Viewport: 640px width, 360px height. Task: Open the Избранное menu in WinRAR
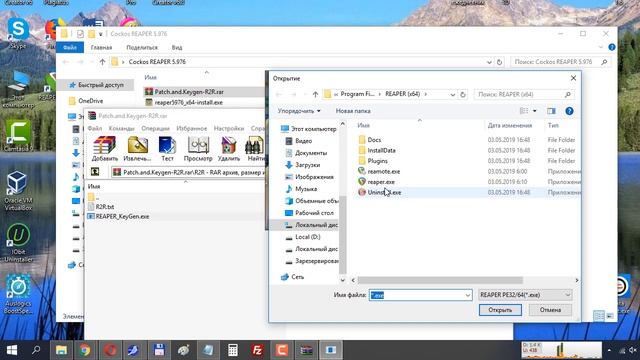point(191,128)
